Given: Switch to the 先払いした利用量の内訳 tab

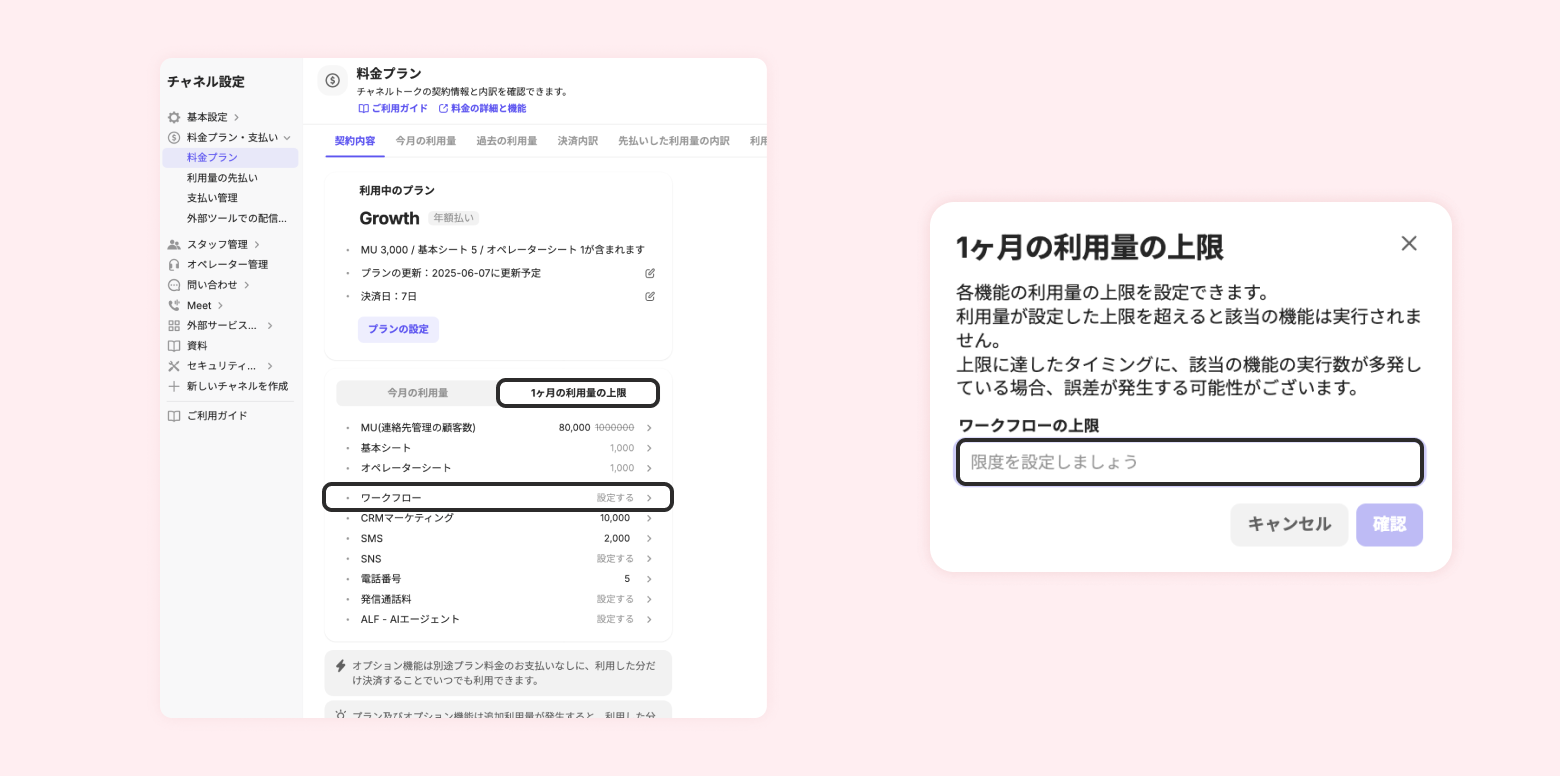Looking at the screenshot, I should 674,141.
